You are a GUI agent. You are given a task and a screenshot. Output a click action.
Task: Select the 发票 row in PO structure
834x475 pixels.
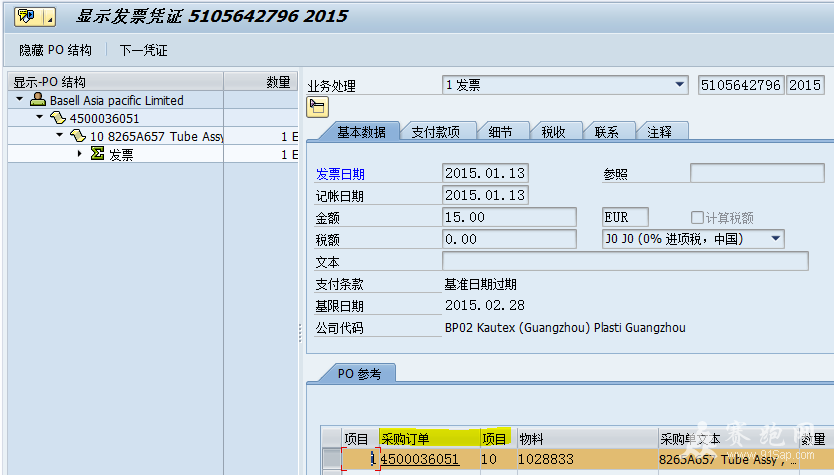[153, 154]
